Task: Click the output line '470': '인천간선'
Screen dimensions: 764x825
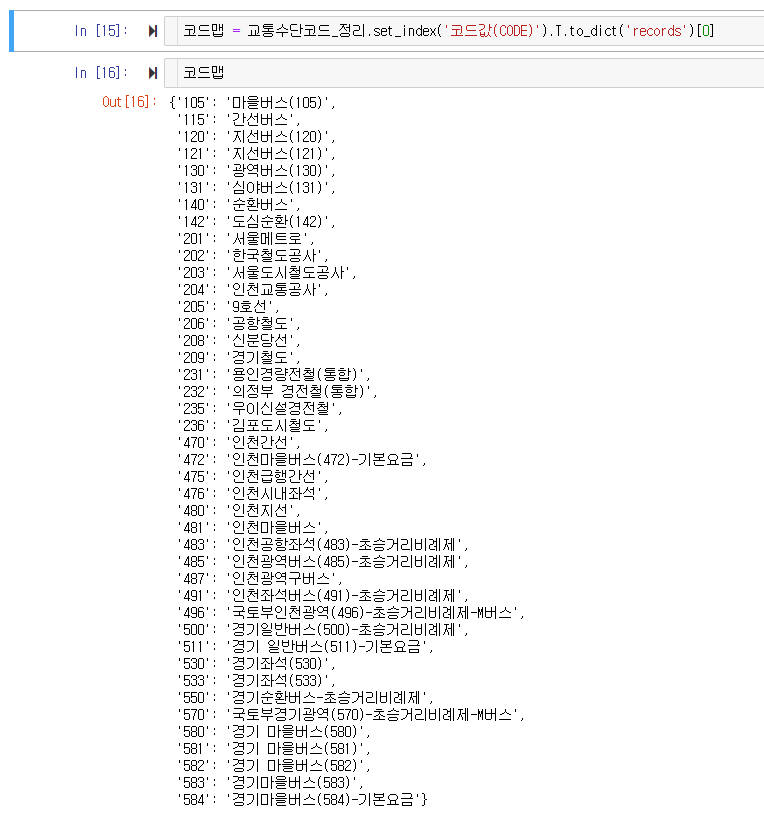Action: (238, 443)
